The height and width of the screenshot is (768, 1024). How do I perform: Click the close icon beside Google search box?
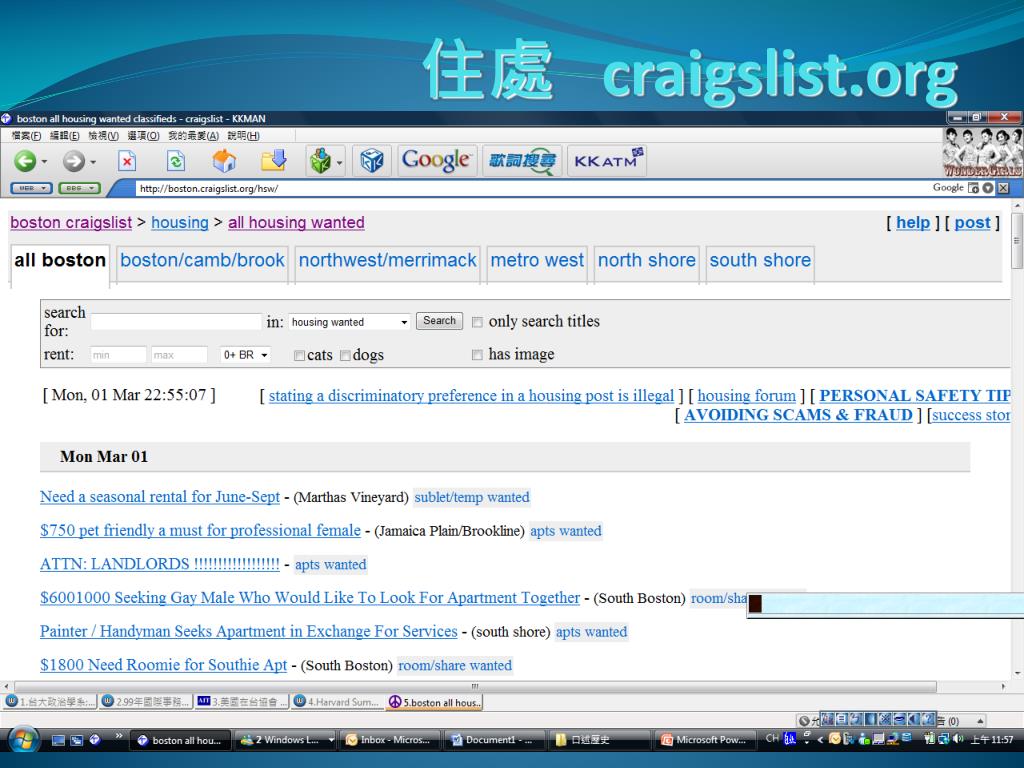coord(1003,188)
